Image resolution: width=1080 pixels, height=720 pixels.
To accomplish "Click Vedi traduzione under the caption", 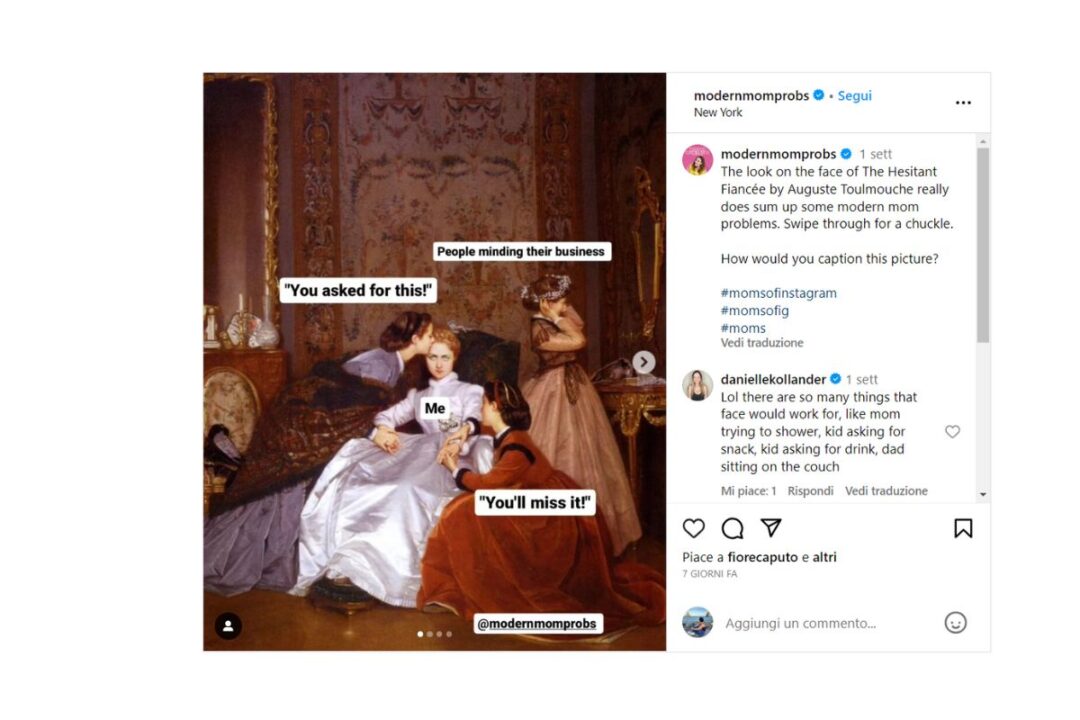I will (762, 342).
